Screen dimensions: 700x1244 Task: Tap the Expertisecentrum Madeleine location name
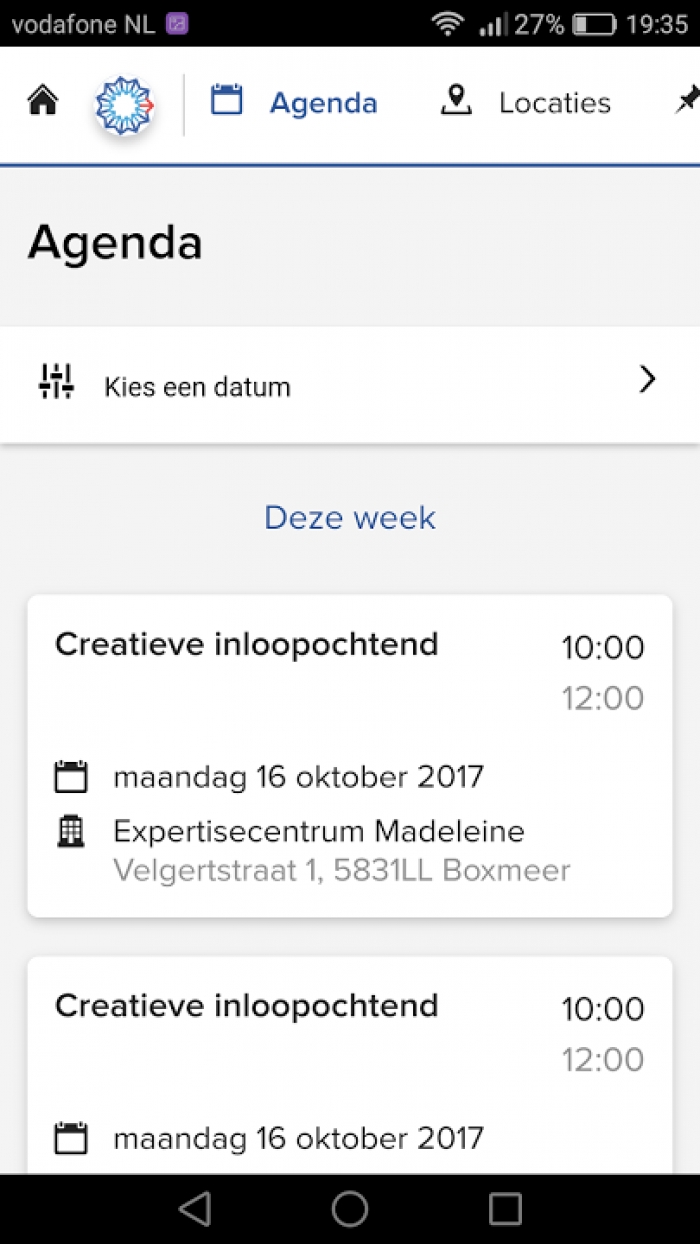point(318,831)
